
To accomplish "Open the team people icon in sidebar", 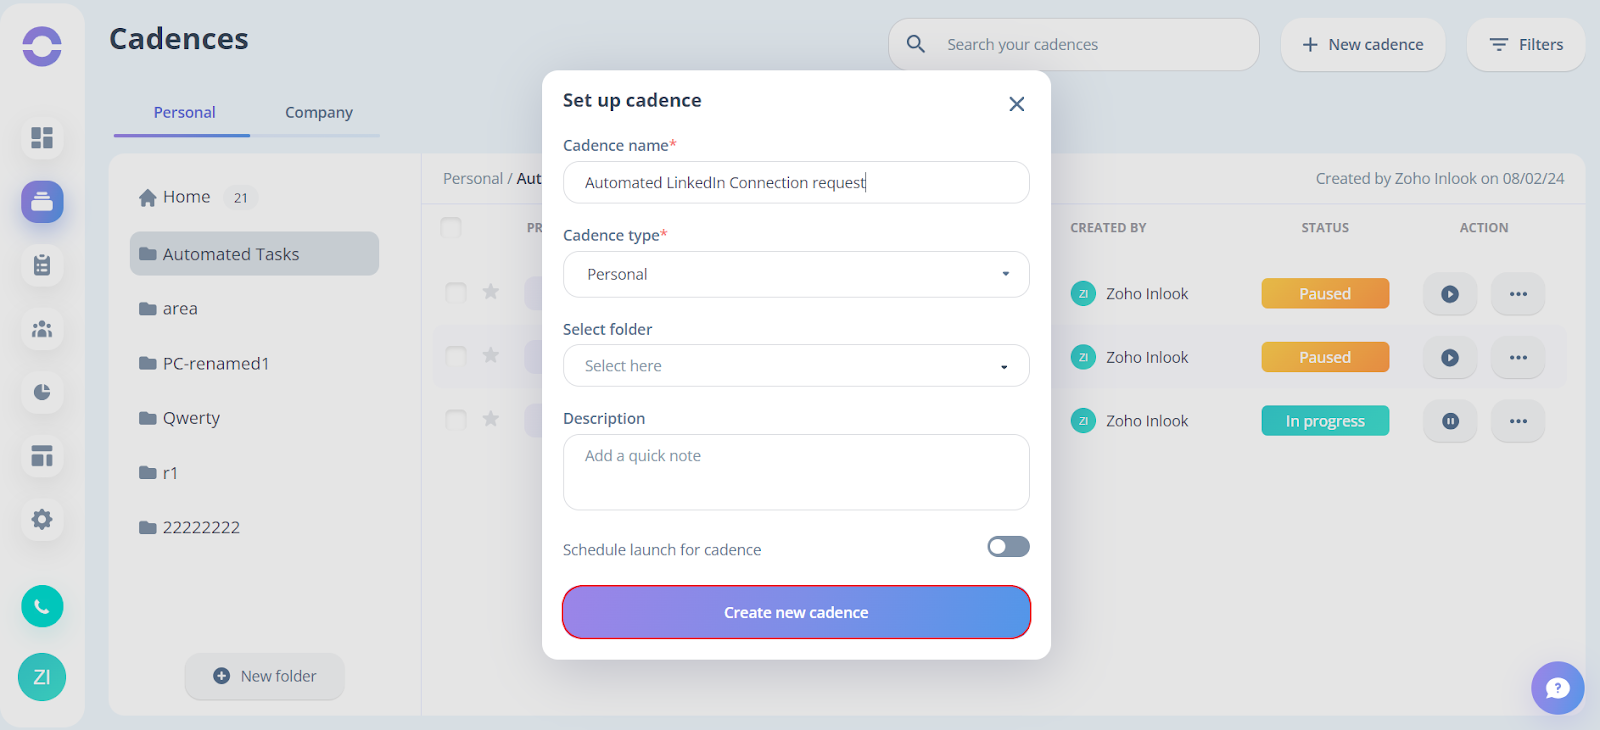I will pyautogui.click(x=42, y=329).
